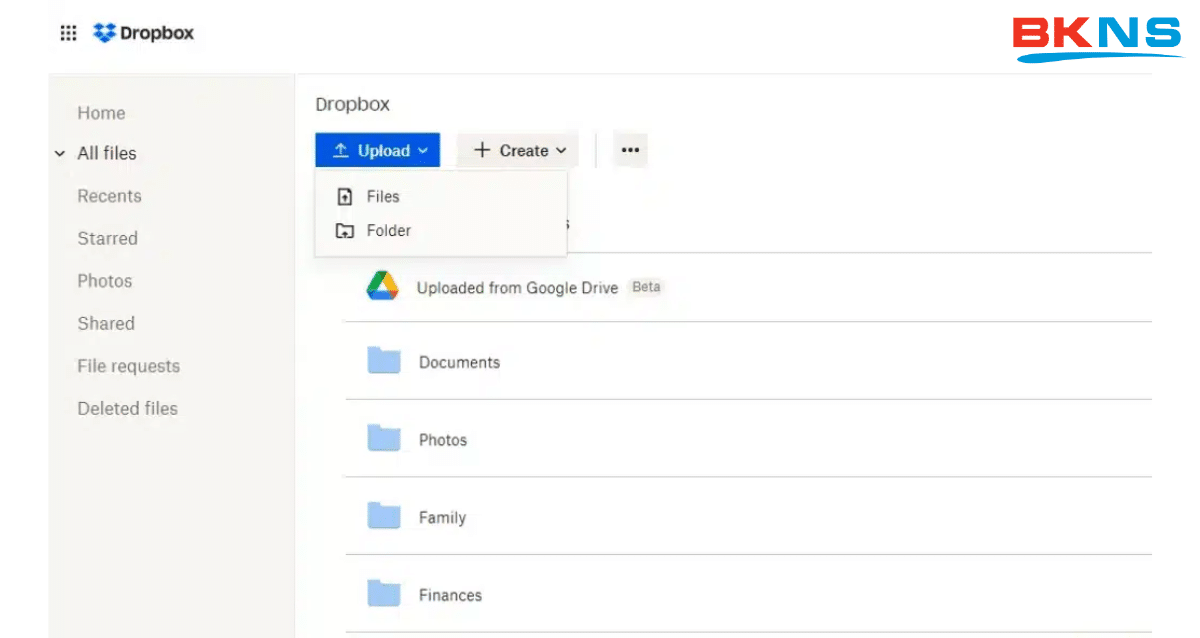Open the three-dot more options button

(629, 150)
